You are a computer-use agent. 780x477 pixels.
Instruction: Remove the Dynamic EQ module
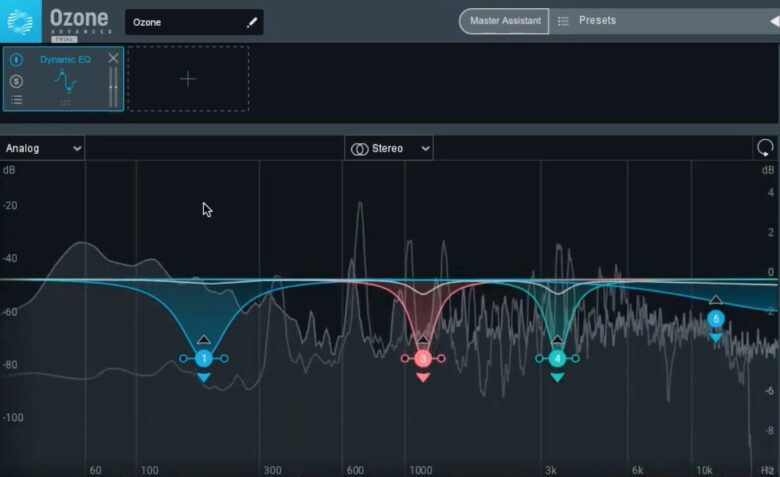click(x=113, y=58)
